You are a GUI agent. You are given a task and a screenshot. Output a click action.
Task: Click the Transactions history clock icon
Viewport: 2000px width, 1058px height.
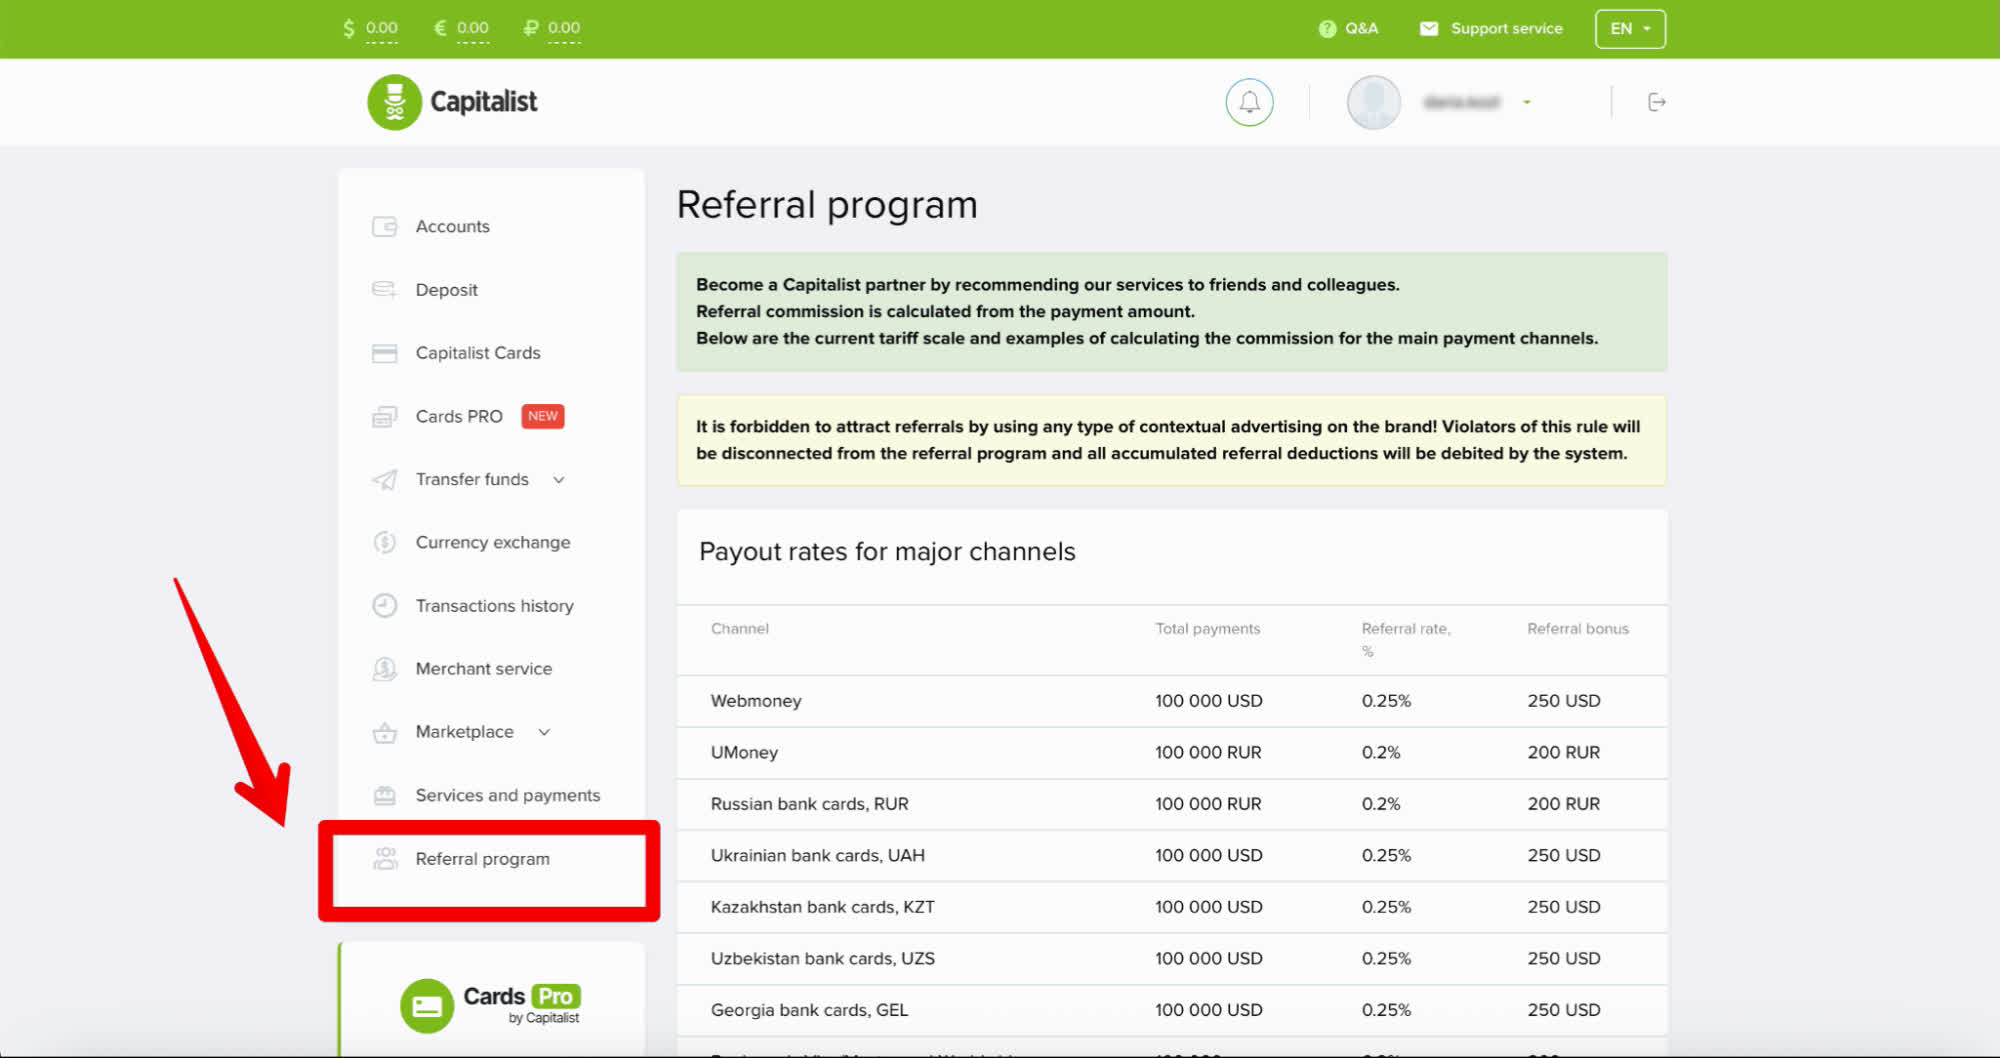385,605
